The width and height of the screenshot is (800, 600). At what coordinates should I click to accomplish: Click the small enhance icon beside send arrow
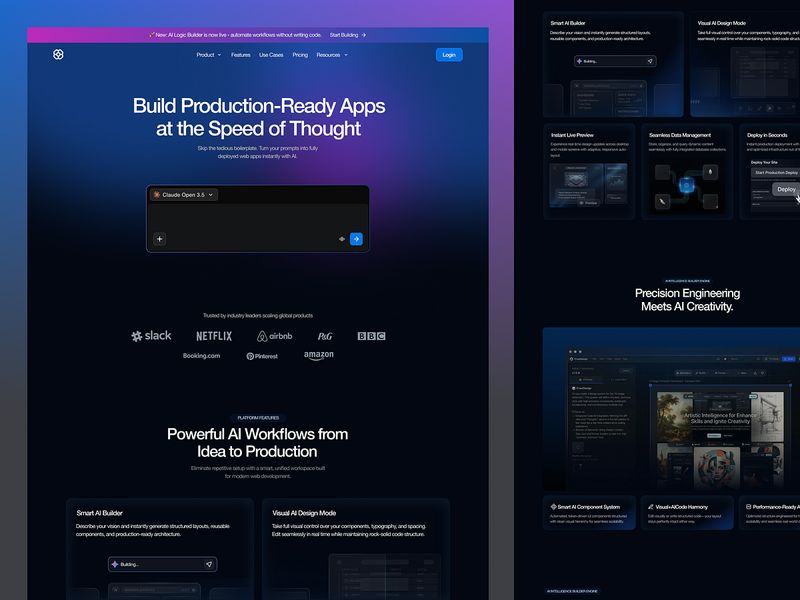tap(342, 239)
